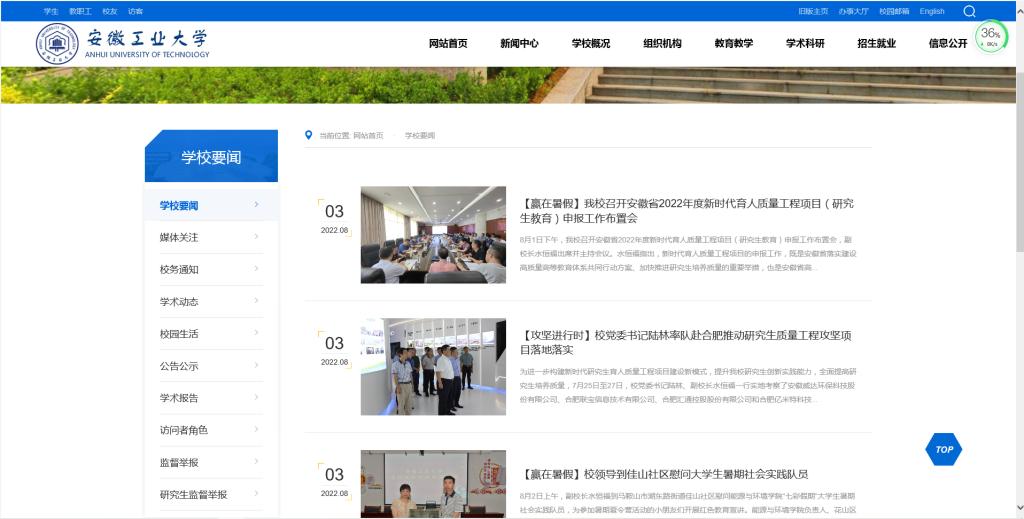Viewport: 1024px width, 519px height.
Task: Expand the 媒体关注 sidebar arrow
Action: 256,237
